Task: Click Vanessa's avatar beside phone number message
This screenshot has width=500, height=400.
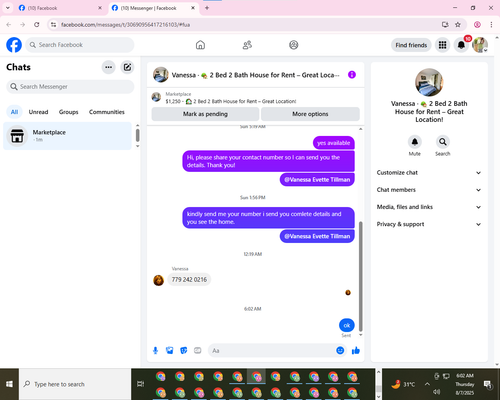Action: 158,280
